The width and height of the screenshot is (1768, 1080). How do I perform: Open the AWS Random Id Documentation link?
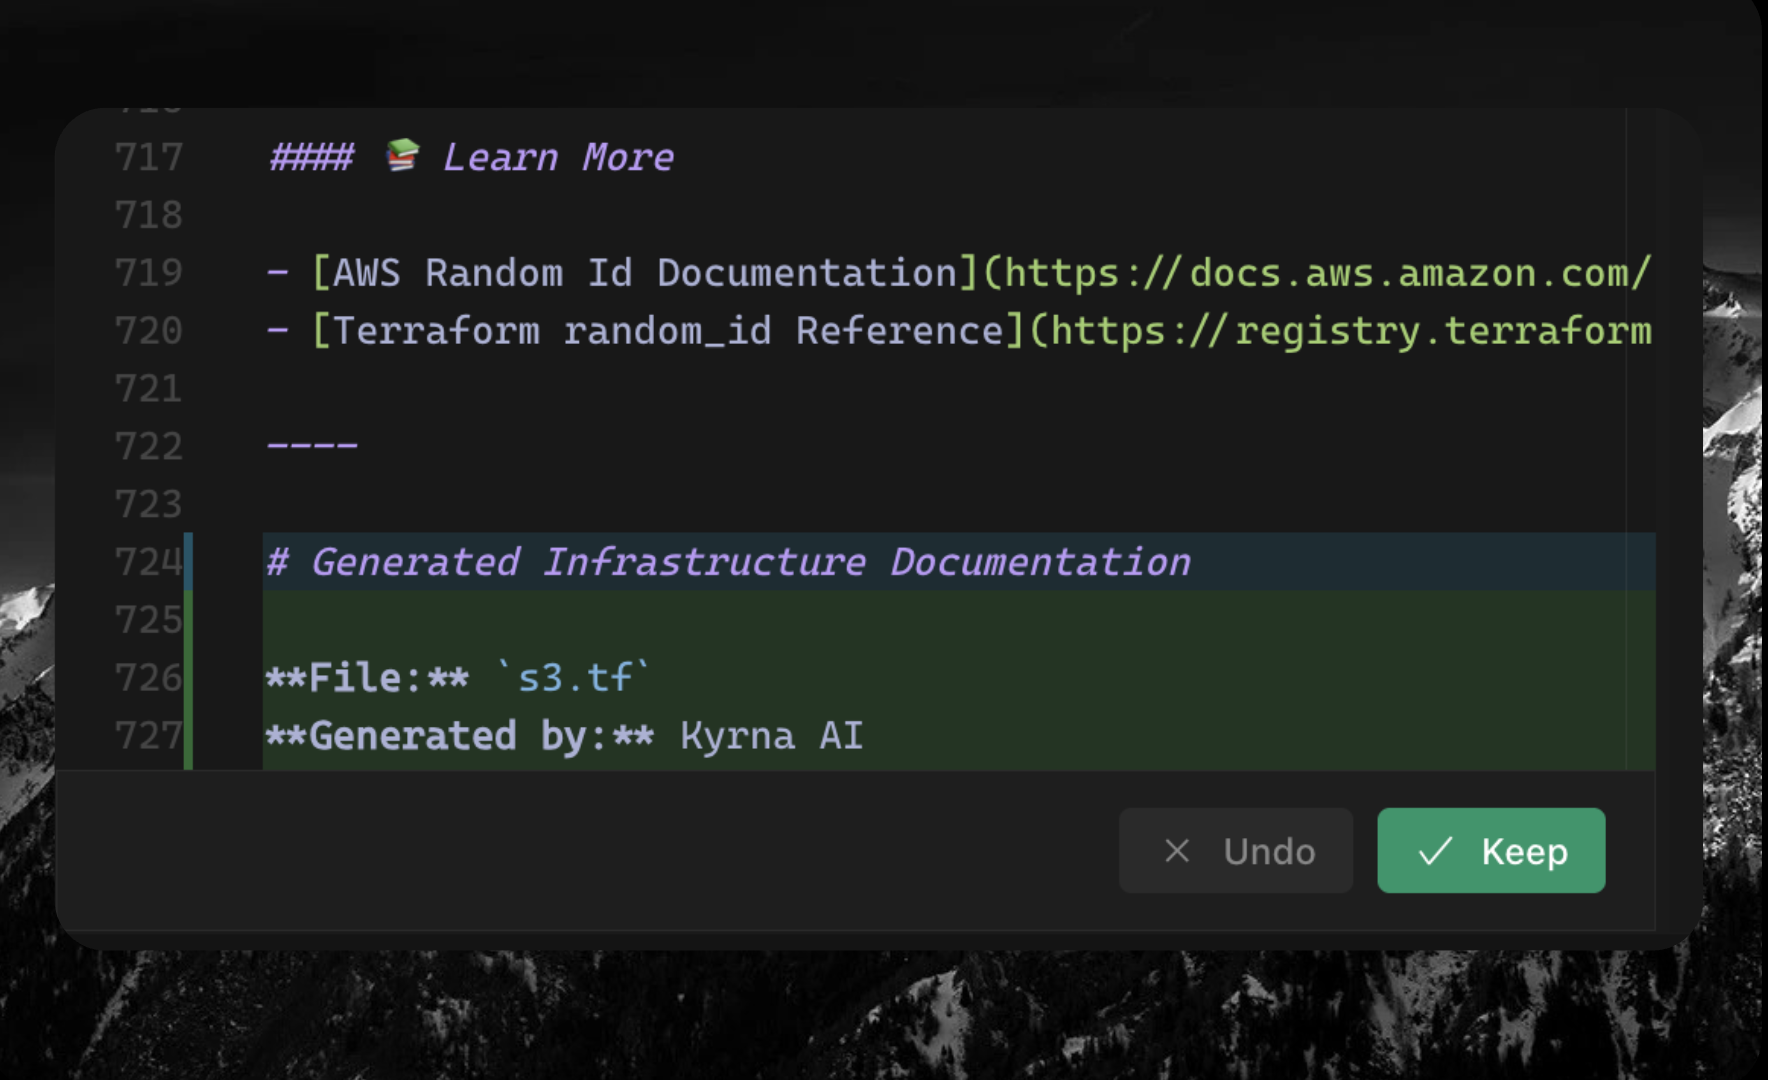pos(645,273)
